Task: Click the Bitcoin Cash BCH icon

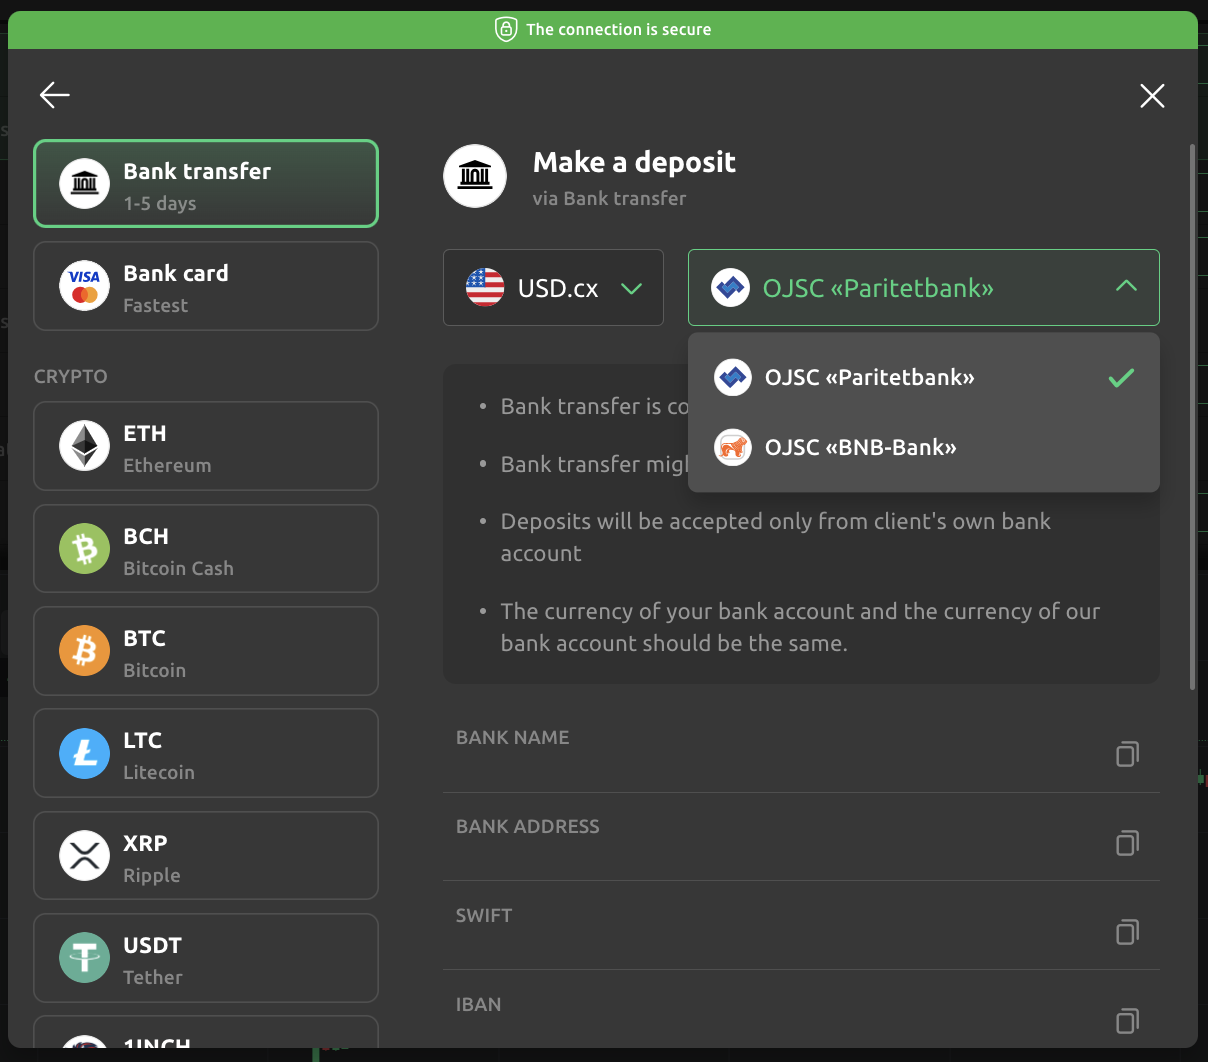Action: tap(84, 548)
